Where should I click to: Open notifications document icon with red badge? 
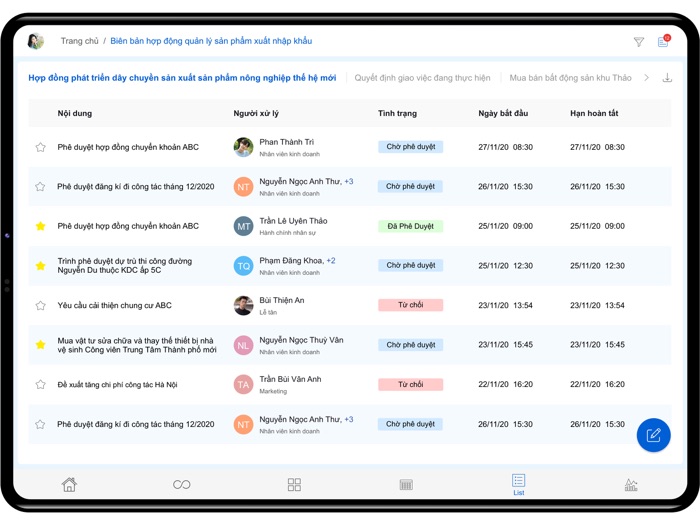tap(663, 41)
